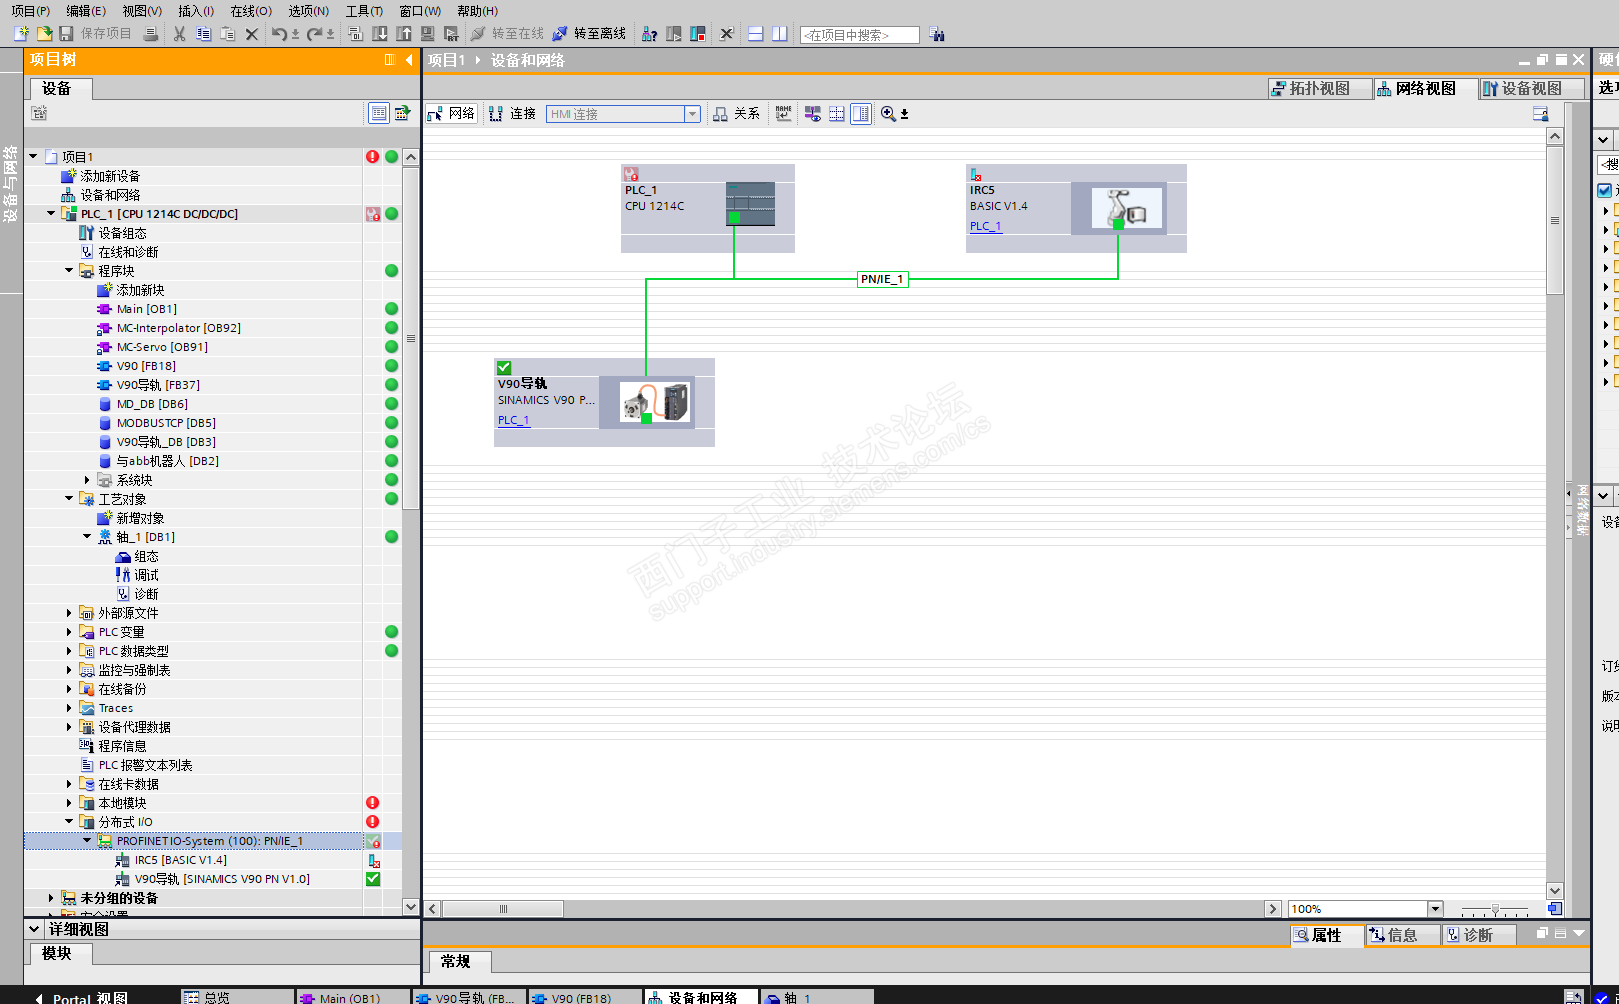This screenshot has width=1619, height=1004.
Task: Click the horizontal scrollbar of network view
Action: coord(503,909)
